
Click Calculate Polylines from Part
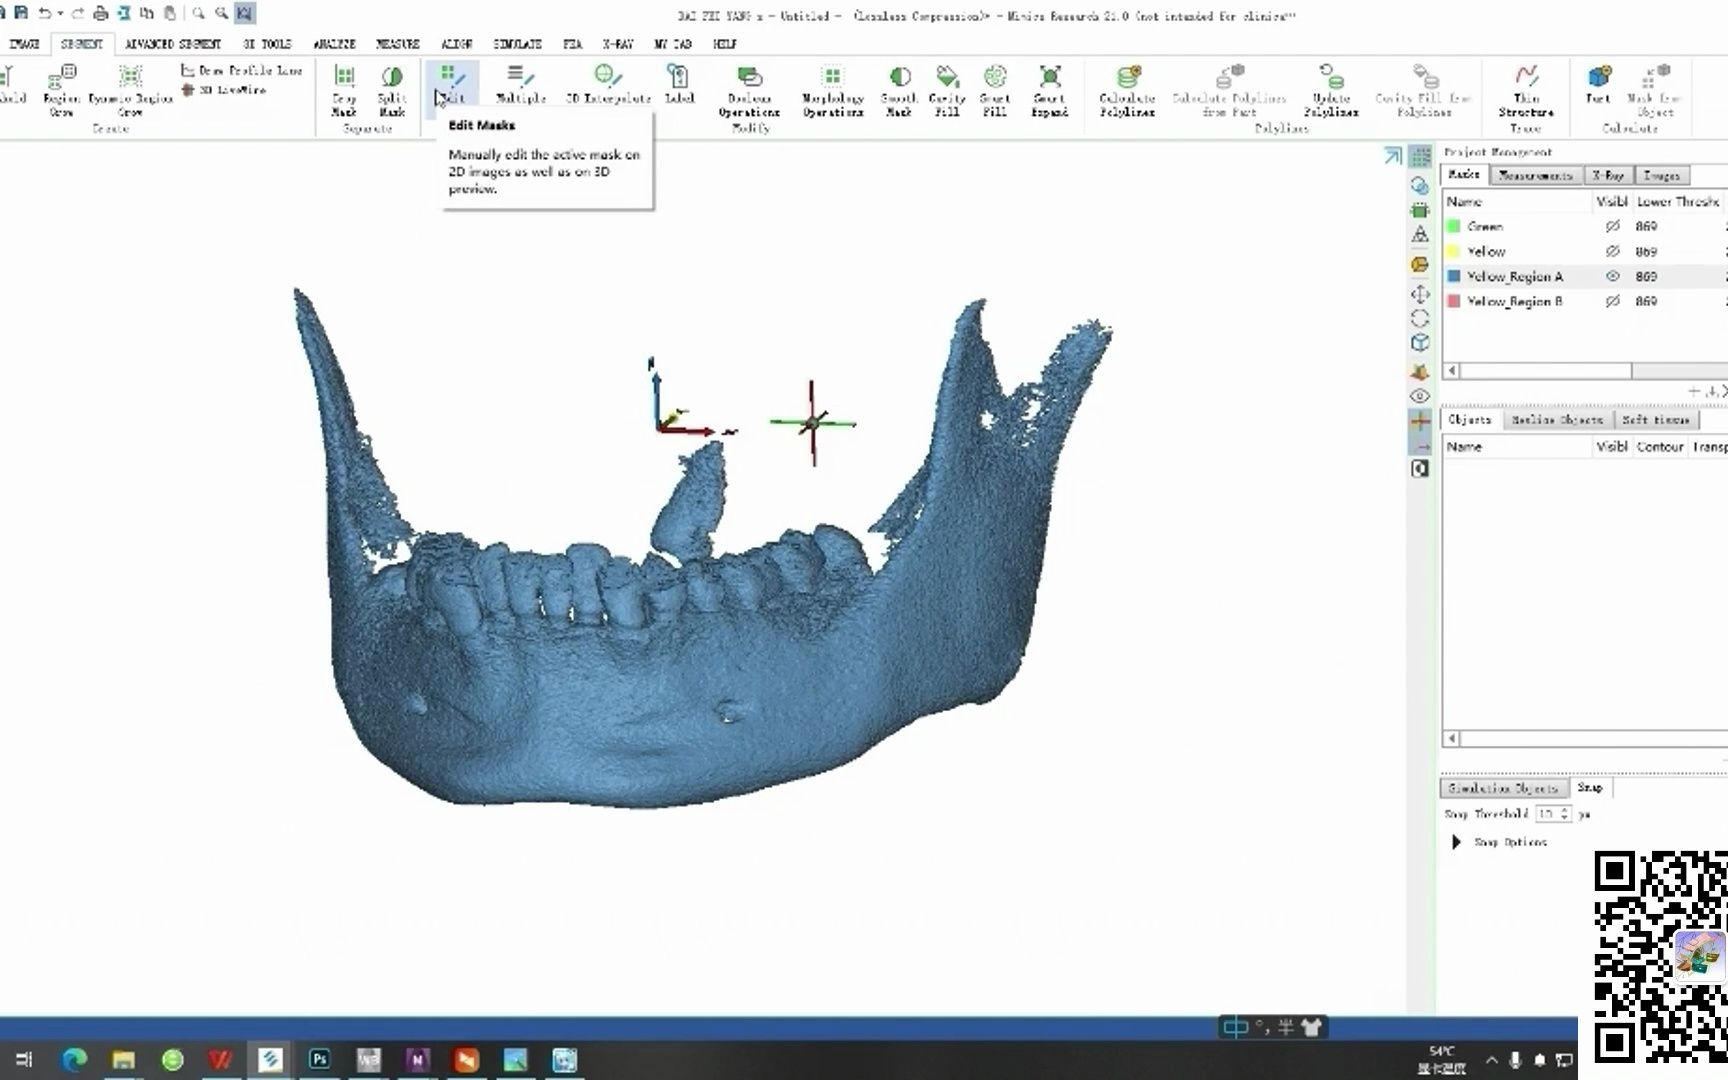[1229, 90]
